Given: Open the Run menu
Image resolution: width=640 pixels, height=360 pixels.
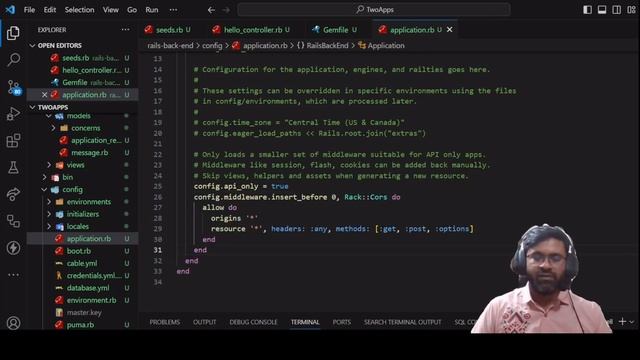Looking at the screenshot, I should pos(152,10).
